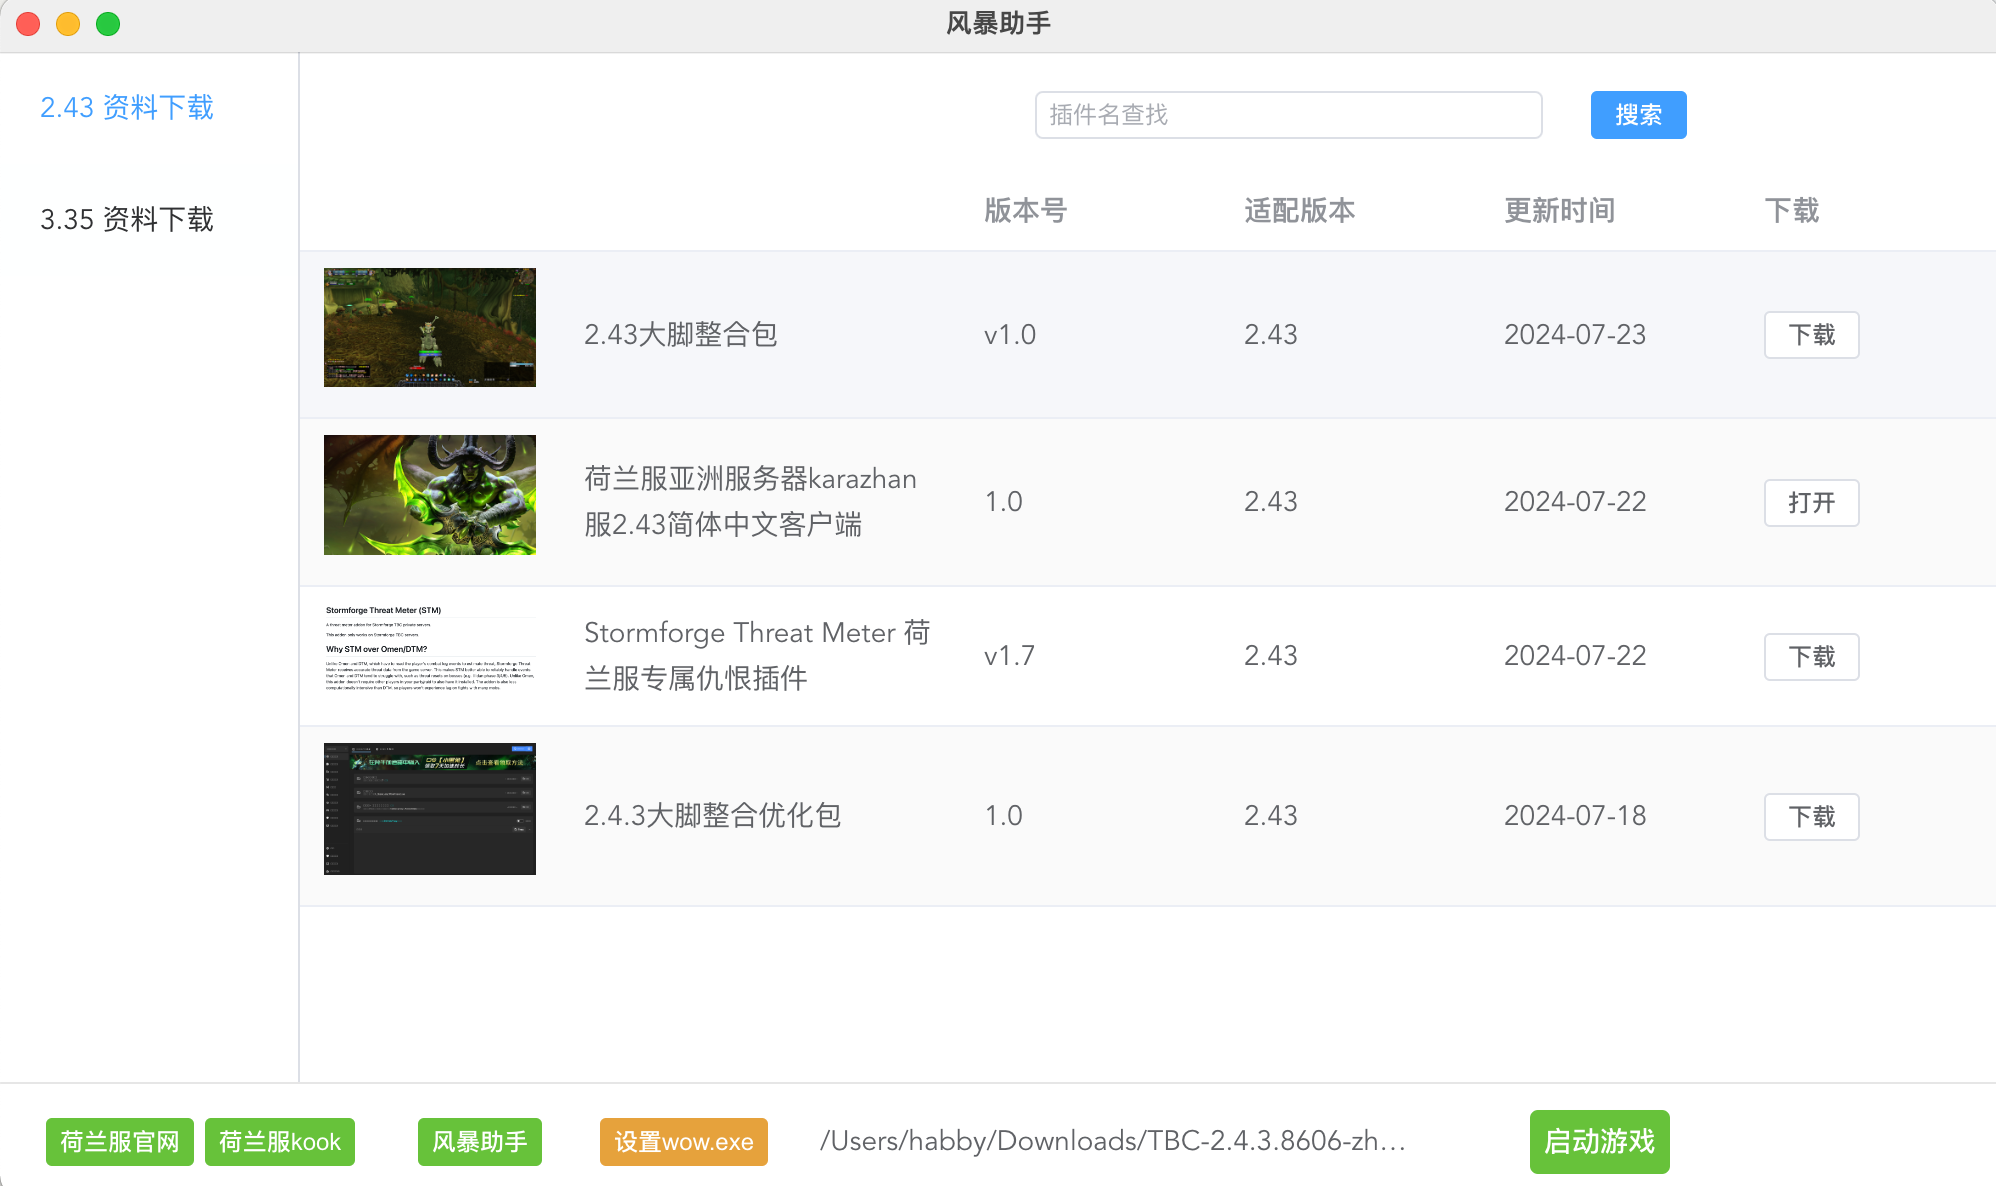Open Illidan thumbnail of karazhan client
1996x1186 pixels.
point(430,495)
